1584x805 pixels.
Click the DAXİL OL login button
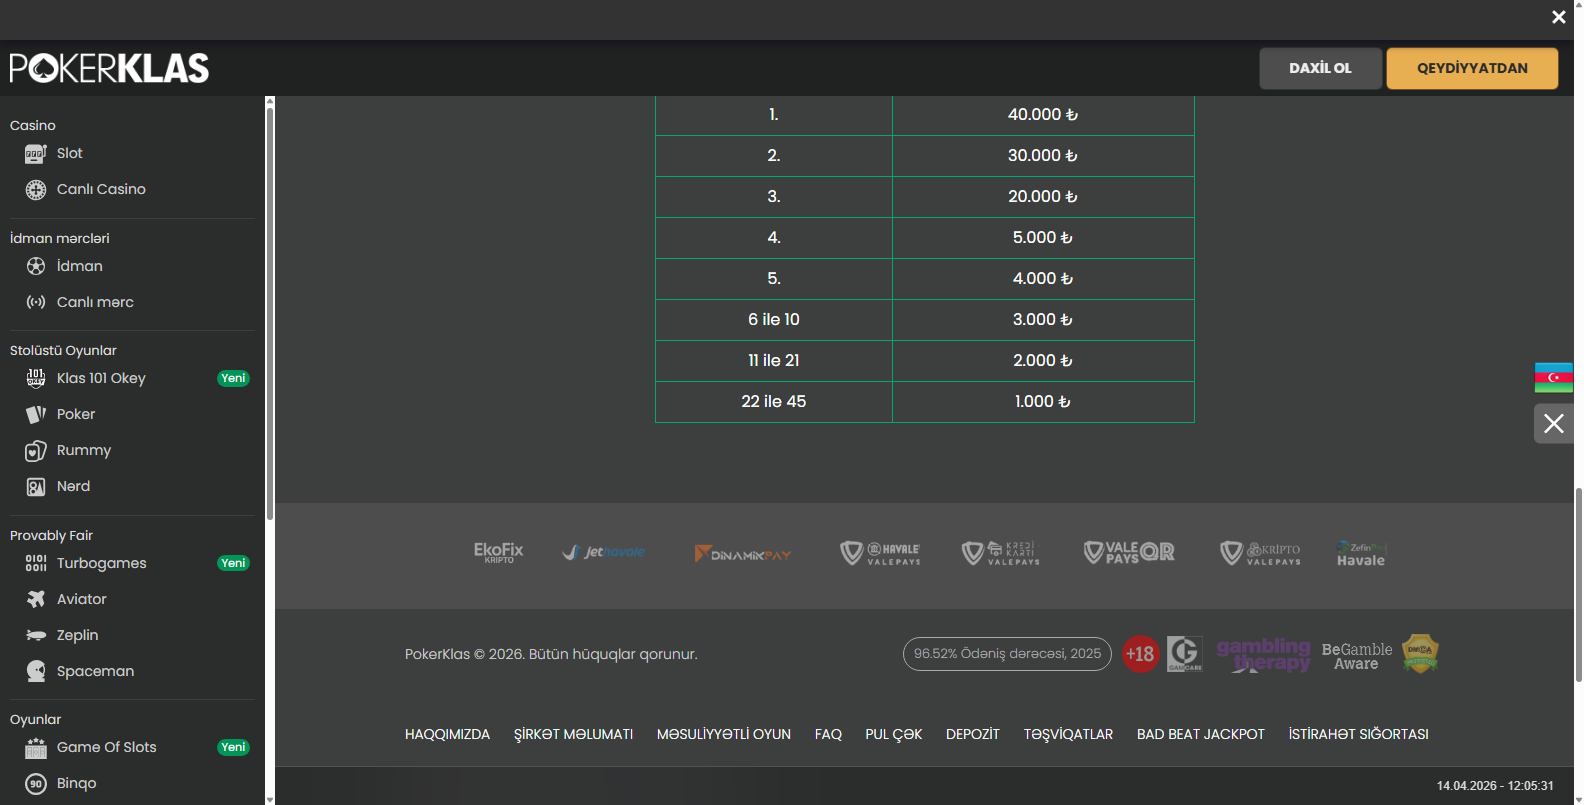point(1320,68)
